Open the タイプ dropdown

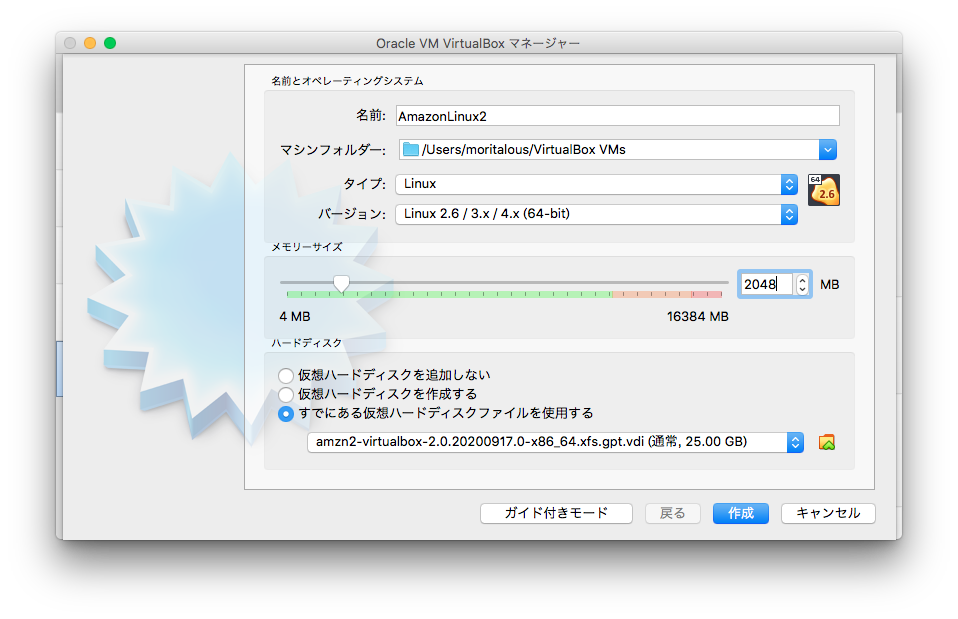(x=789, y=184)
